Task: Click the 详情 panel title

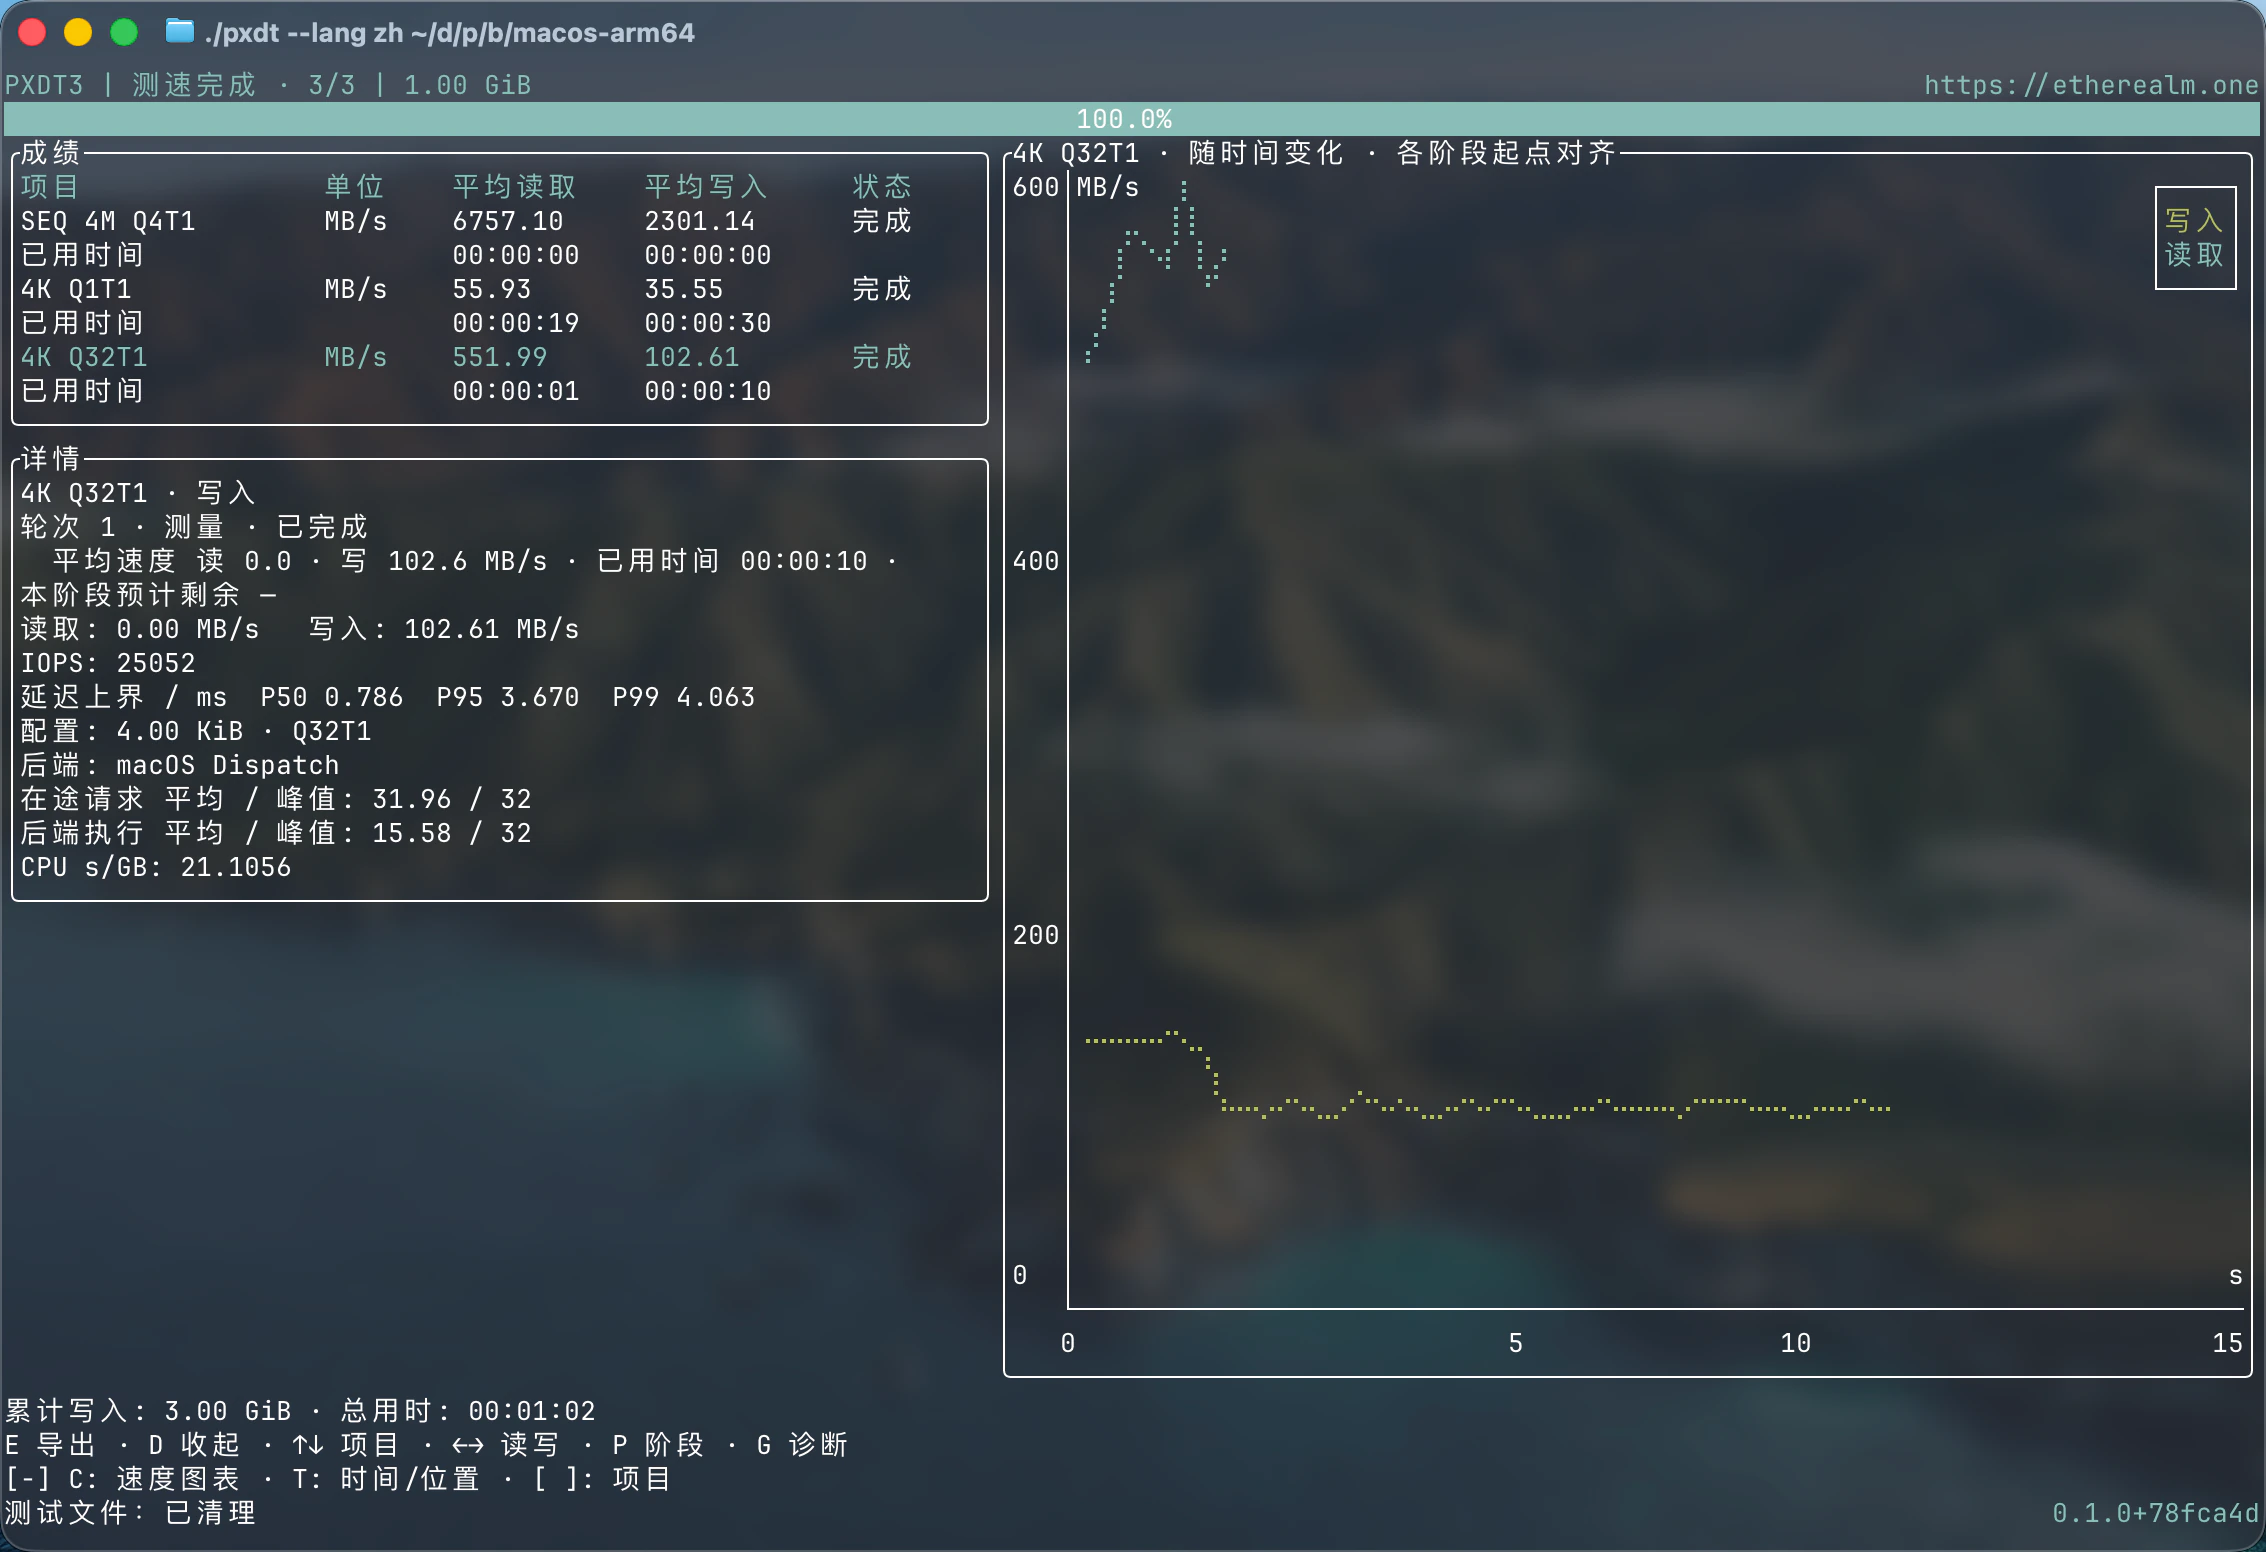Action: (50, 459)
